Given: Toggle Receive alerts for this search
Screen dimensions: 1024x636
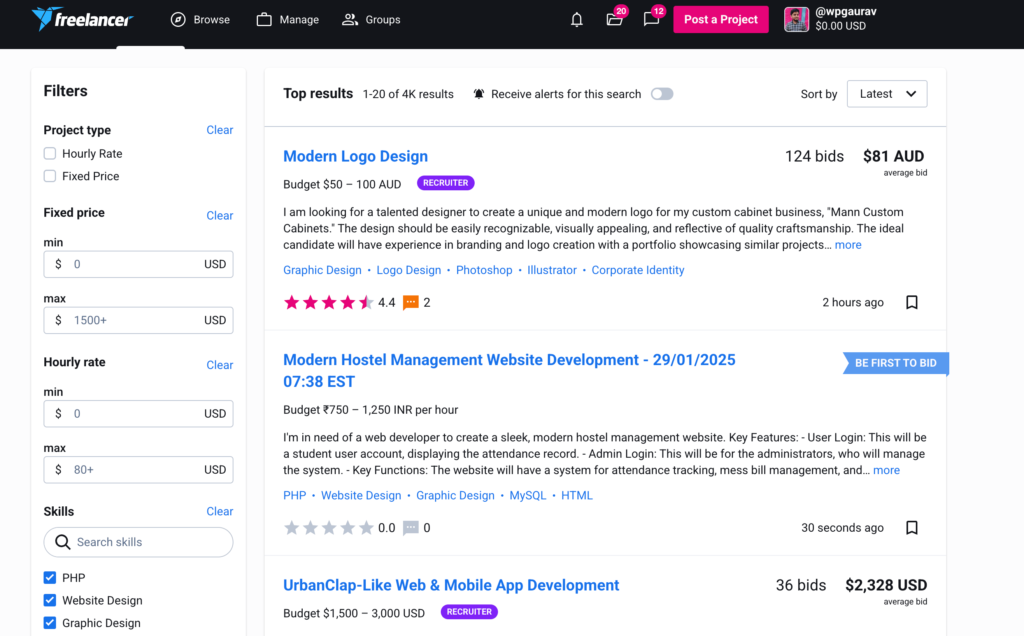Looking at the screenshot, I should click(x=661, y=94).
